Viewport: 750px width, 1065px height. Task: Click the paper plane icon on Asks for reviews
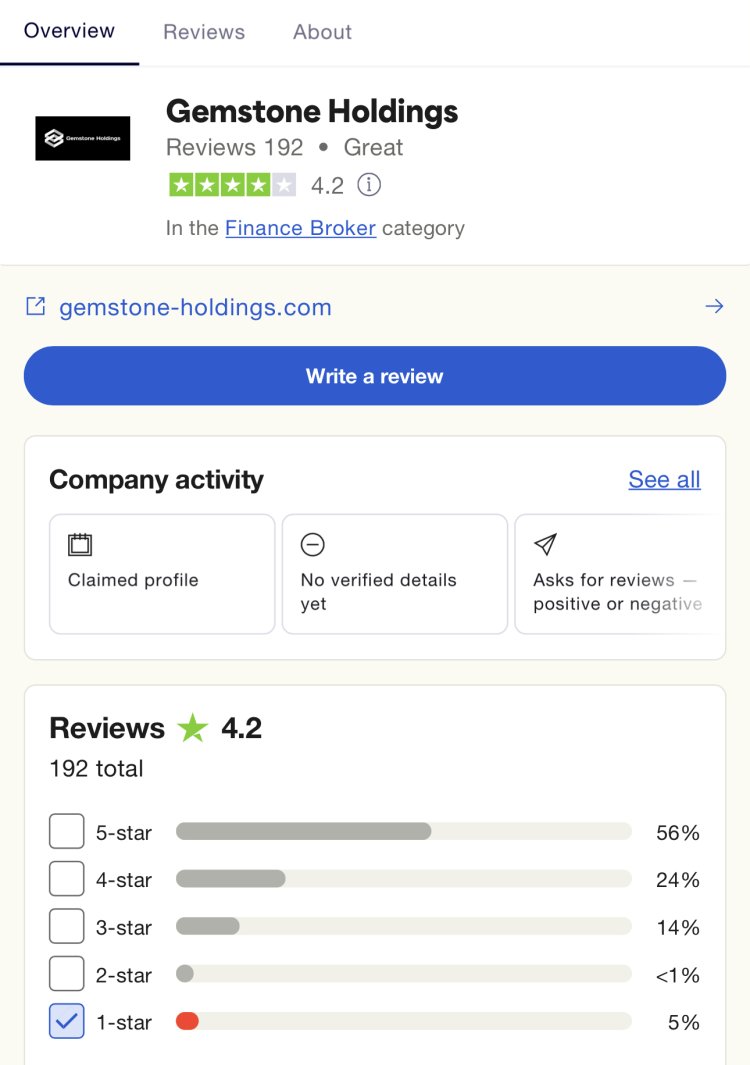545,545
